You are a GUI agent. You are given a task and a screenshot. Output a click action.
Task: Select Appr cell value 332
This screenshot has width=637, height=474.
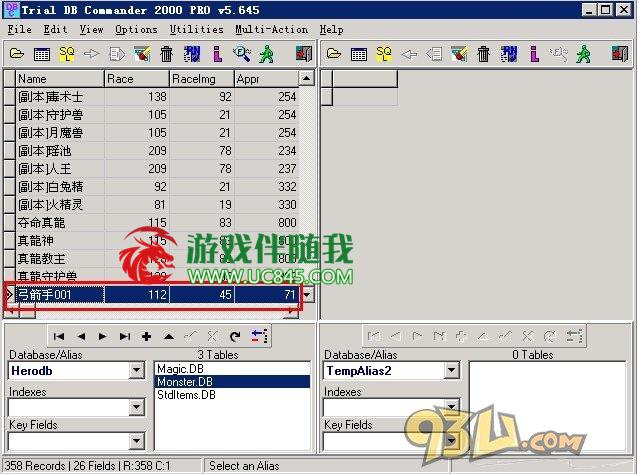(266, 187)
